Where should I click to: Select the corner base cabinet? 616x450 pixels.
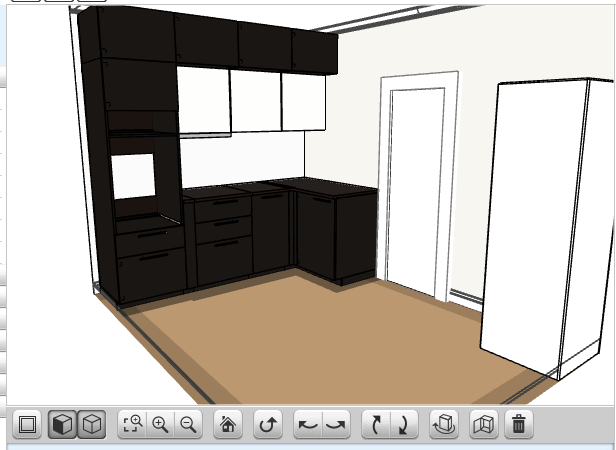coord(330,235)
